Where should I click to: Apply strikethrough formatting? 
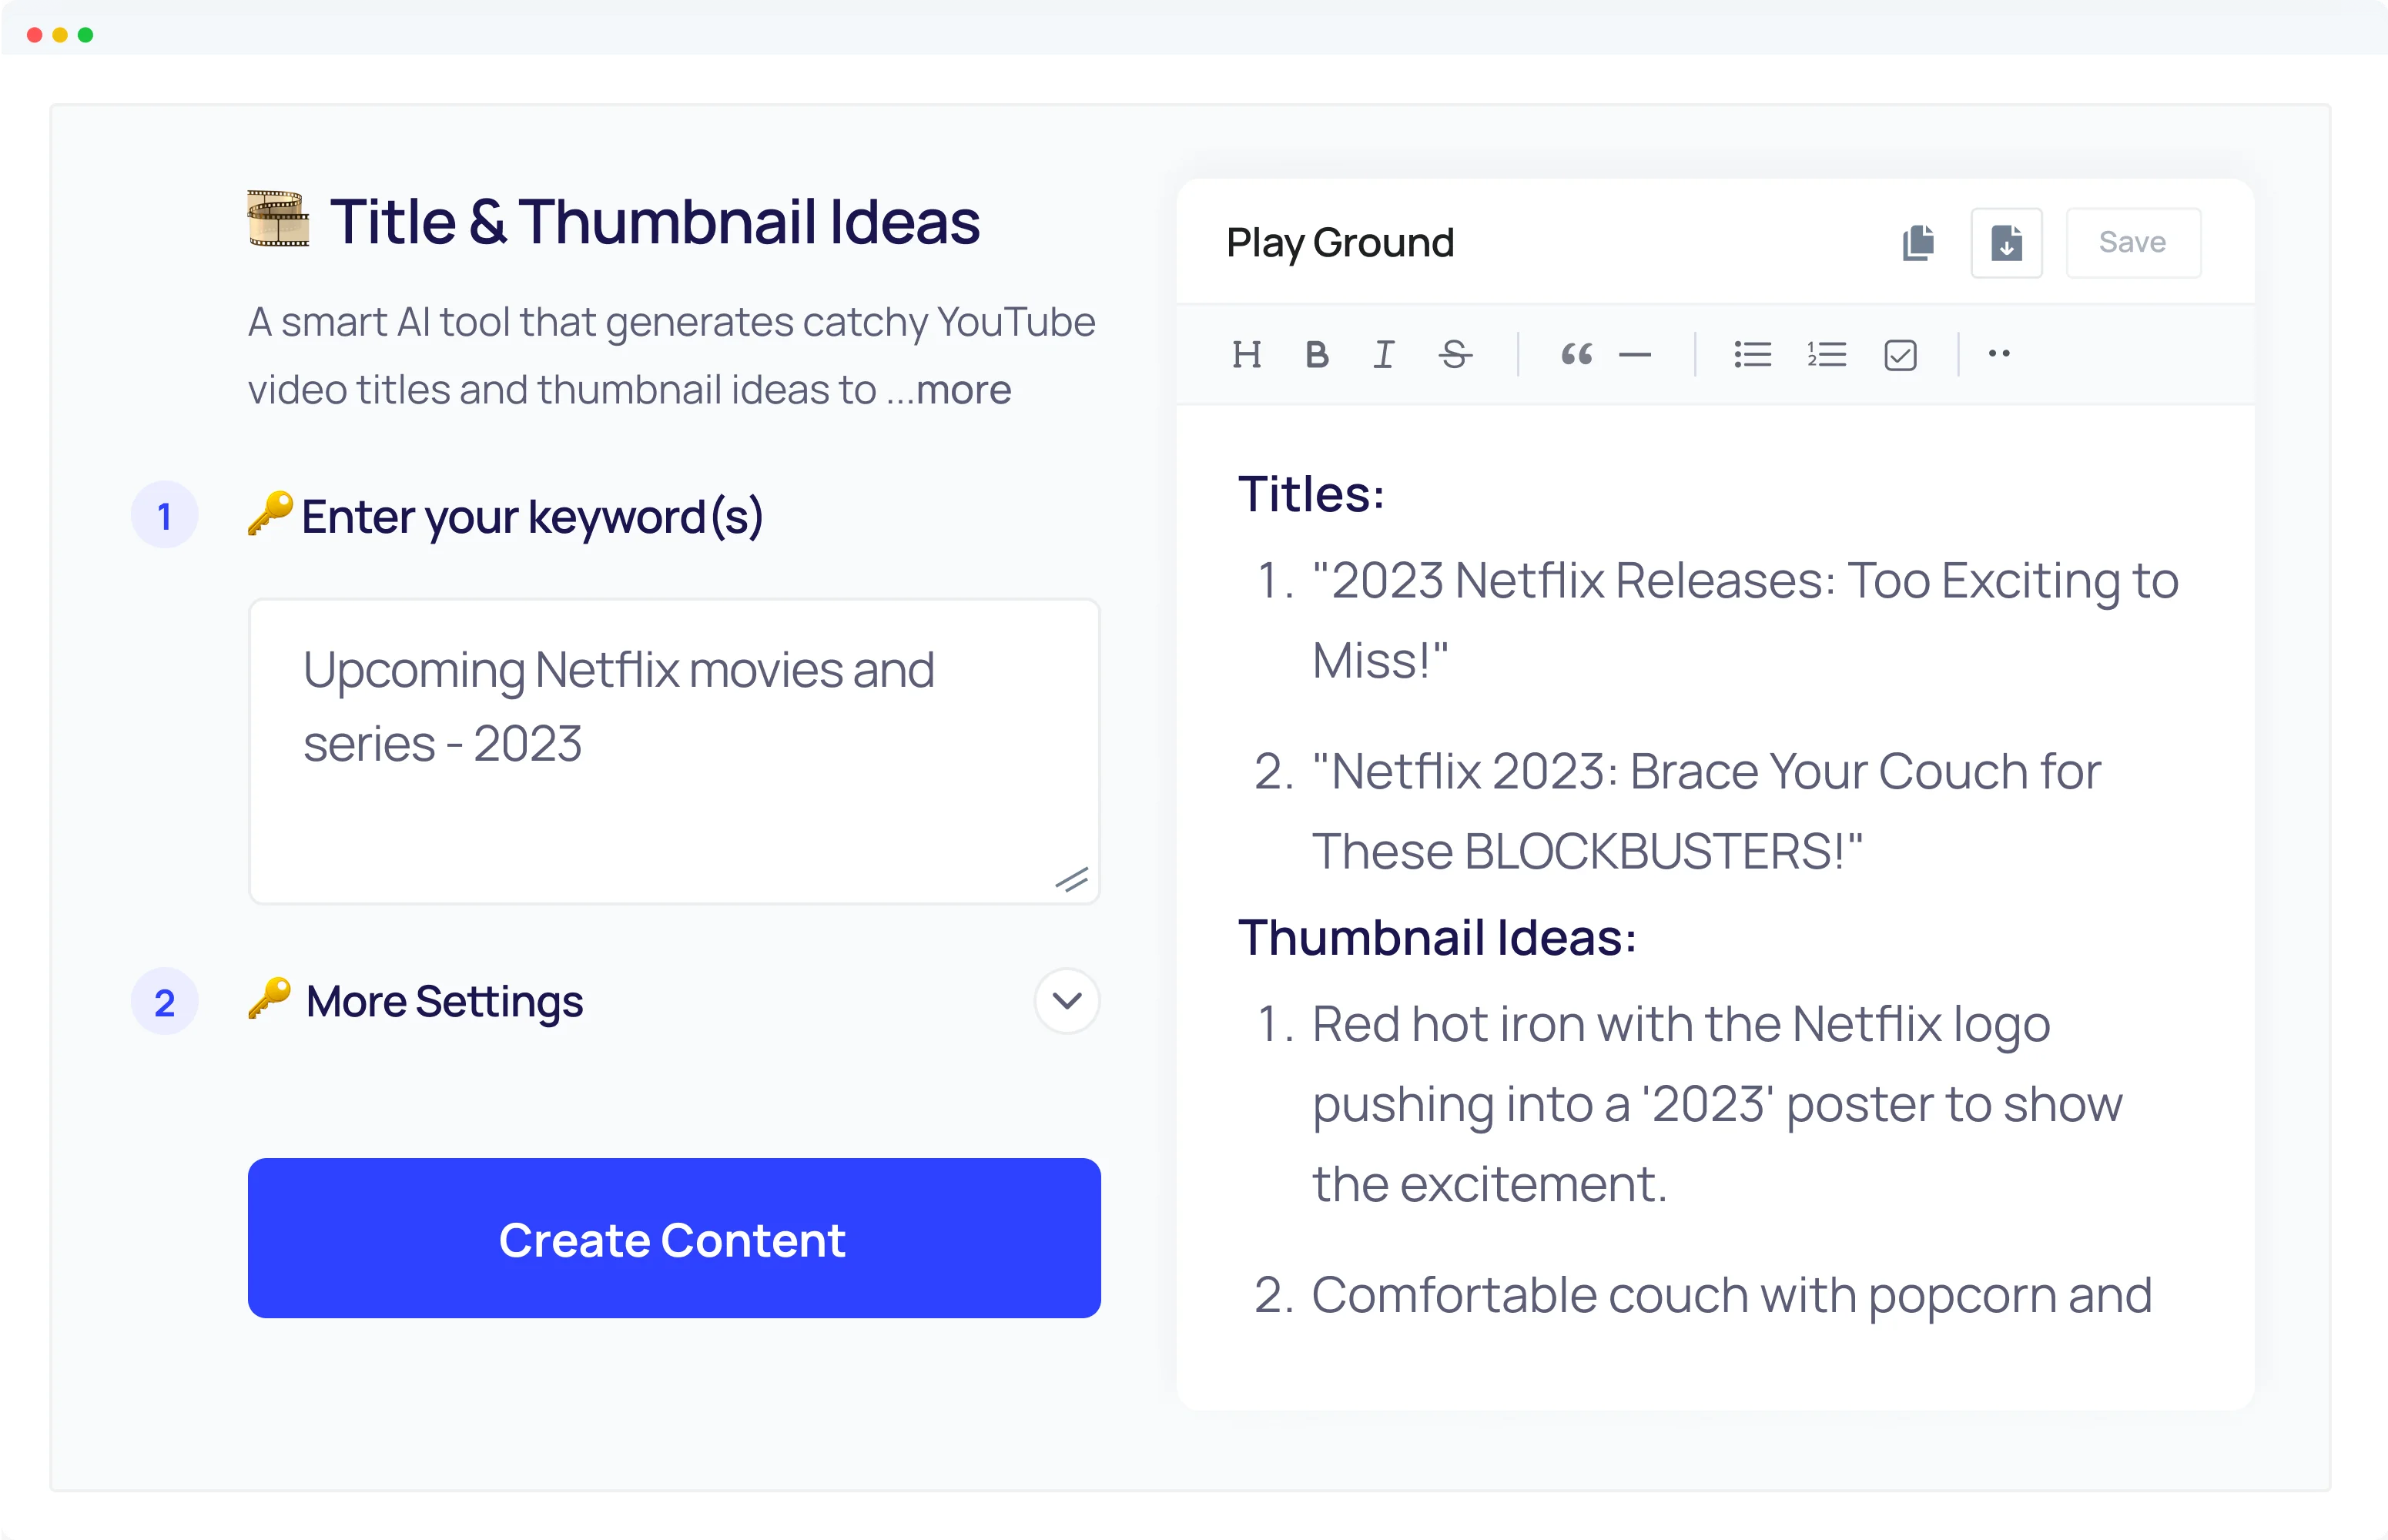1455,354
